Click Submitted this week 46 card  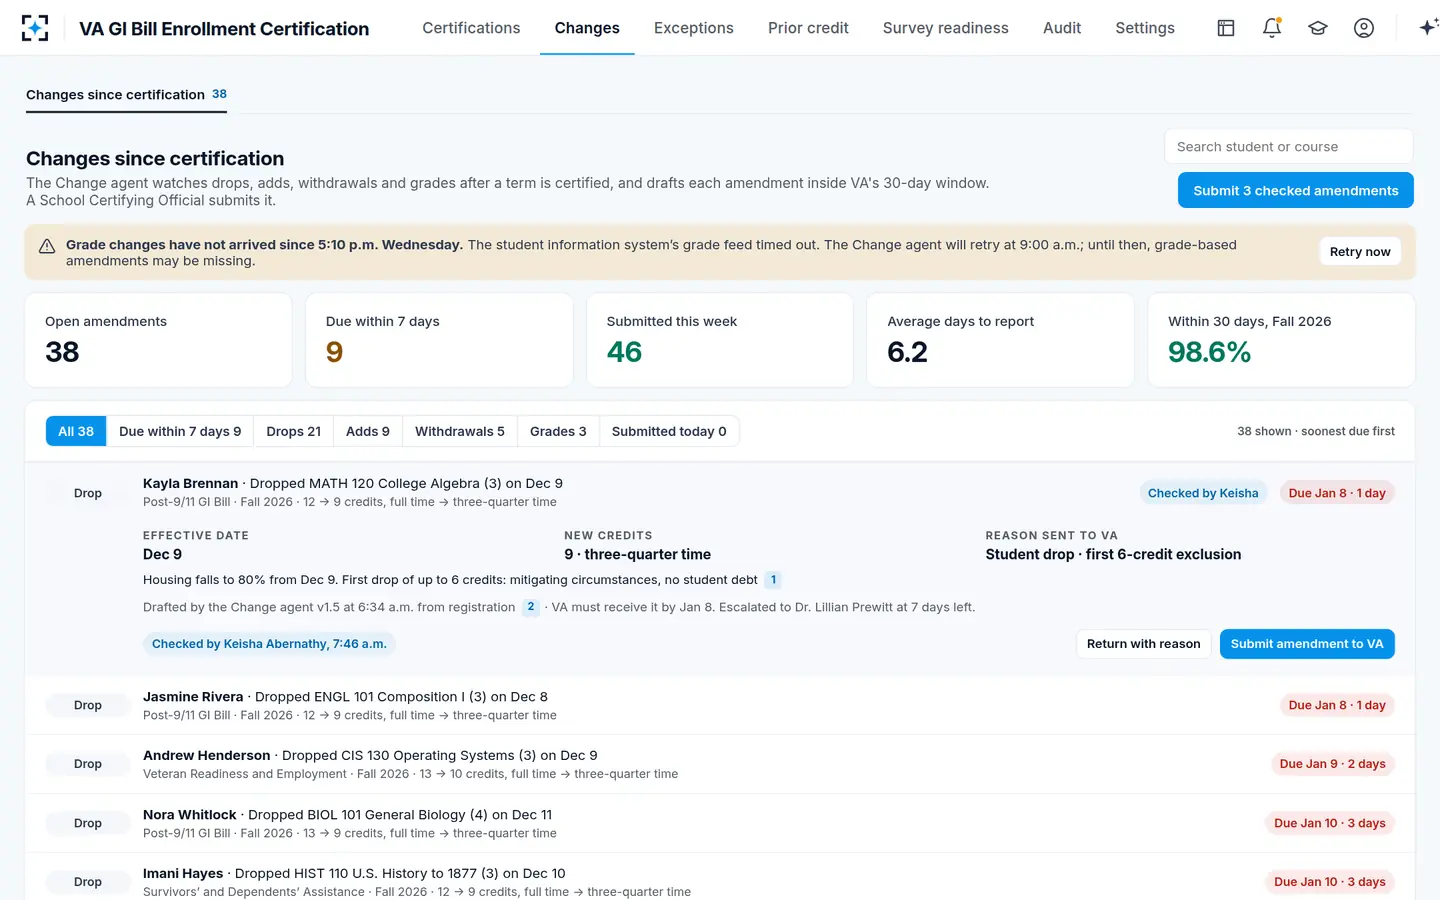719,340
